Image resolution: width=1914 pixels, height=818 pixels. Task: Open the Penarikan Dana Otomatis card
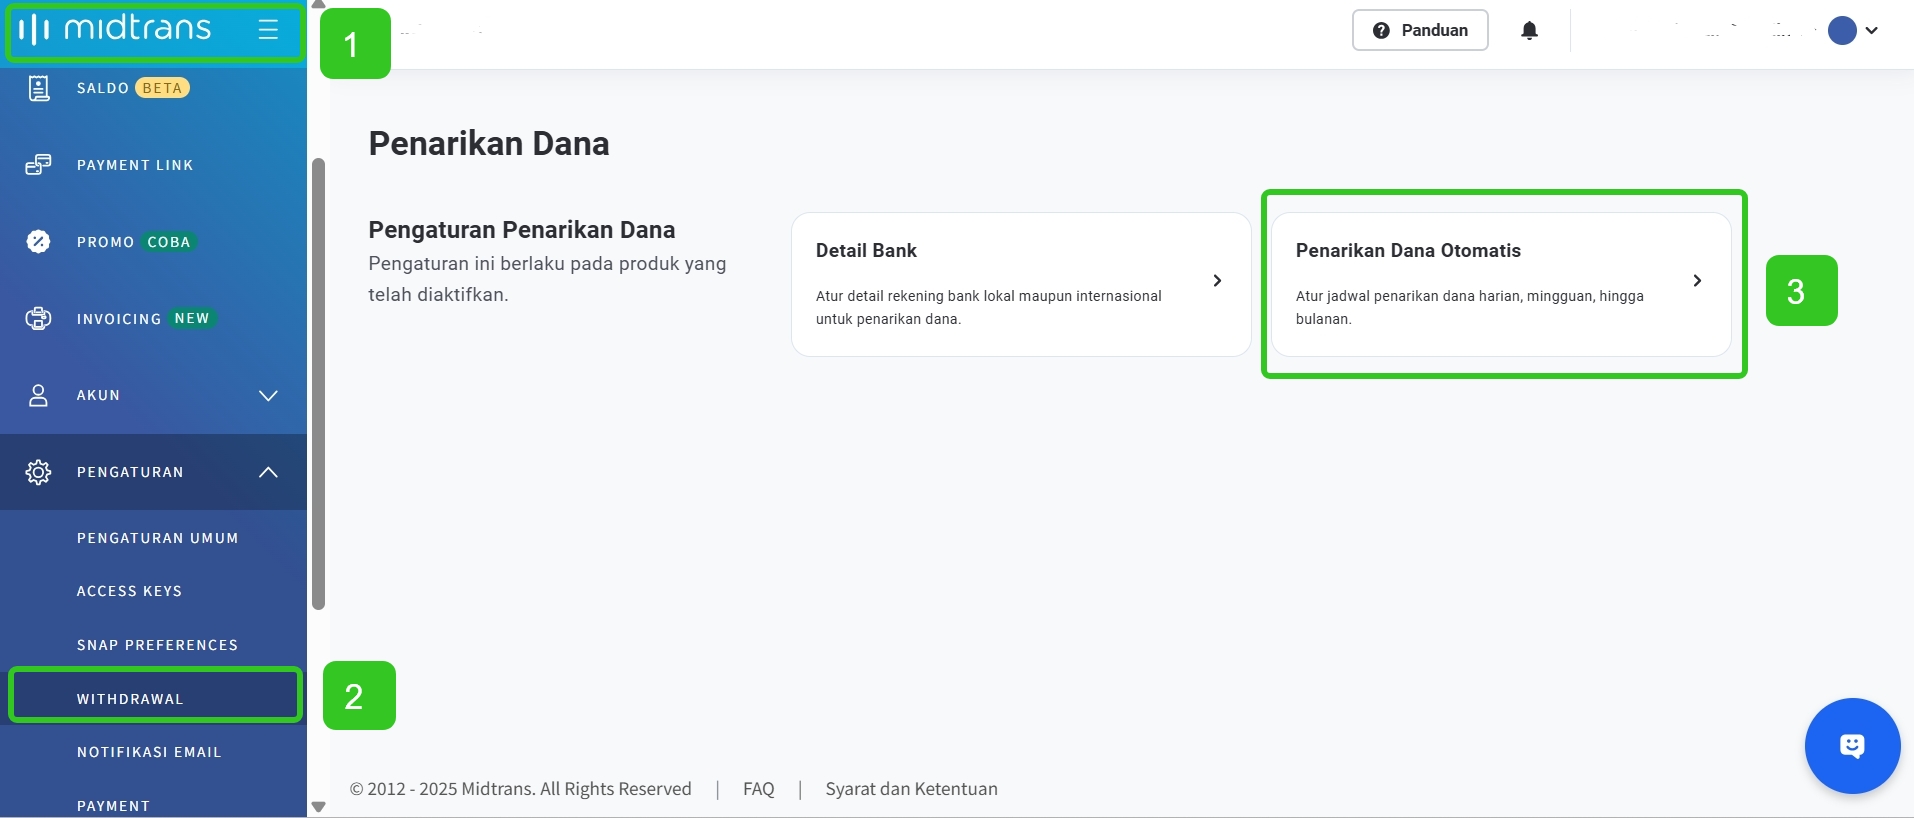pos(1500,284)
